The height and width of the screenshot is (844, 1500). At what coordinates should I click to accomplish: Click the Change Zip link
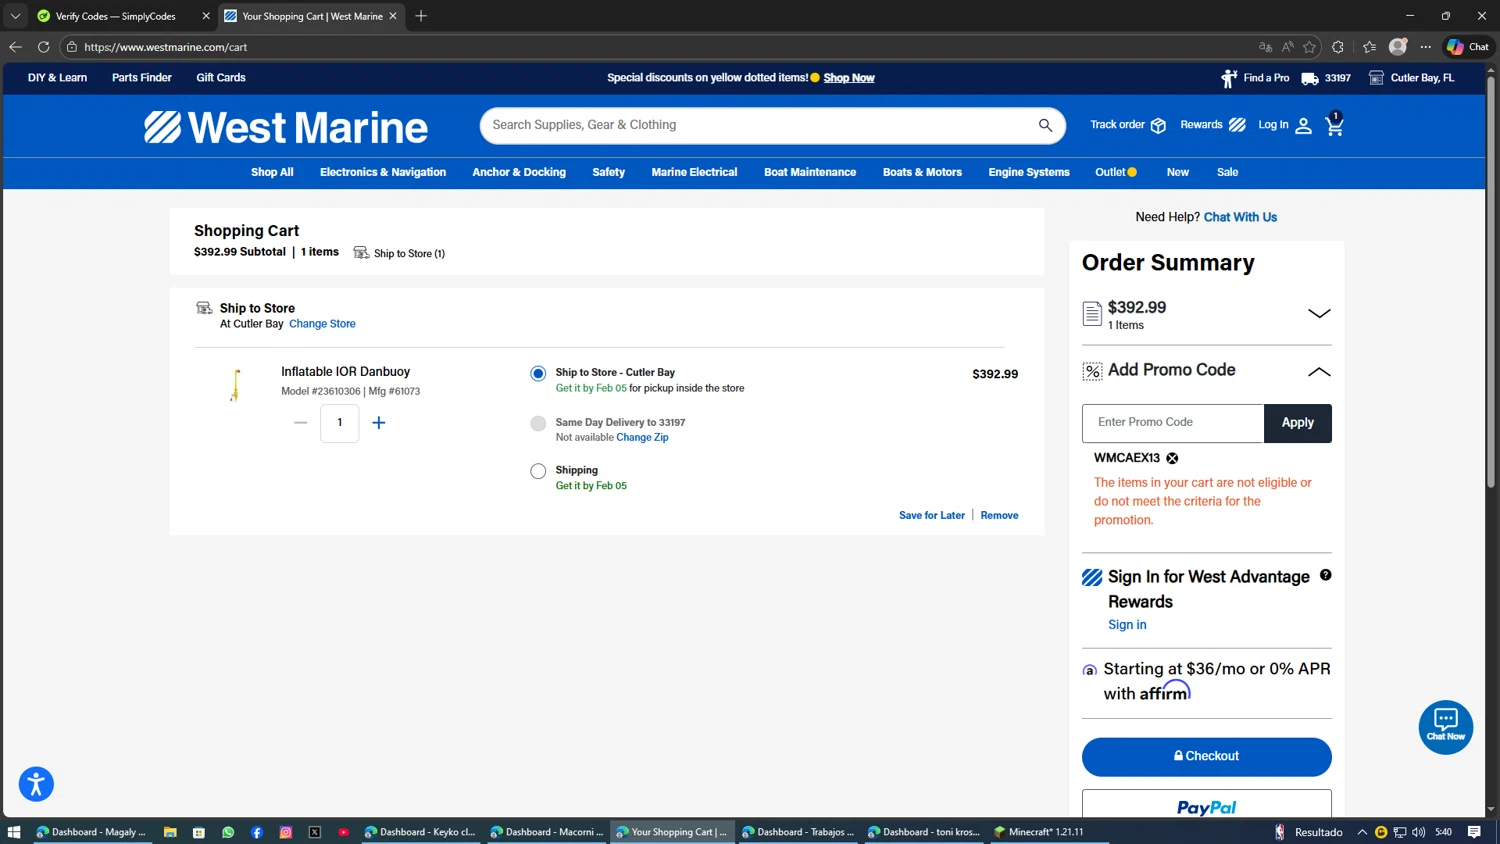click(642, 438)
